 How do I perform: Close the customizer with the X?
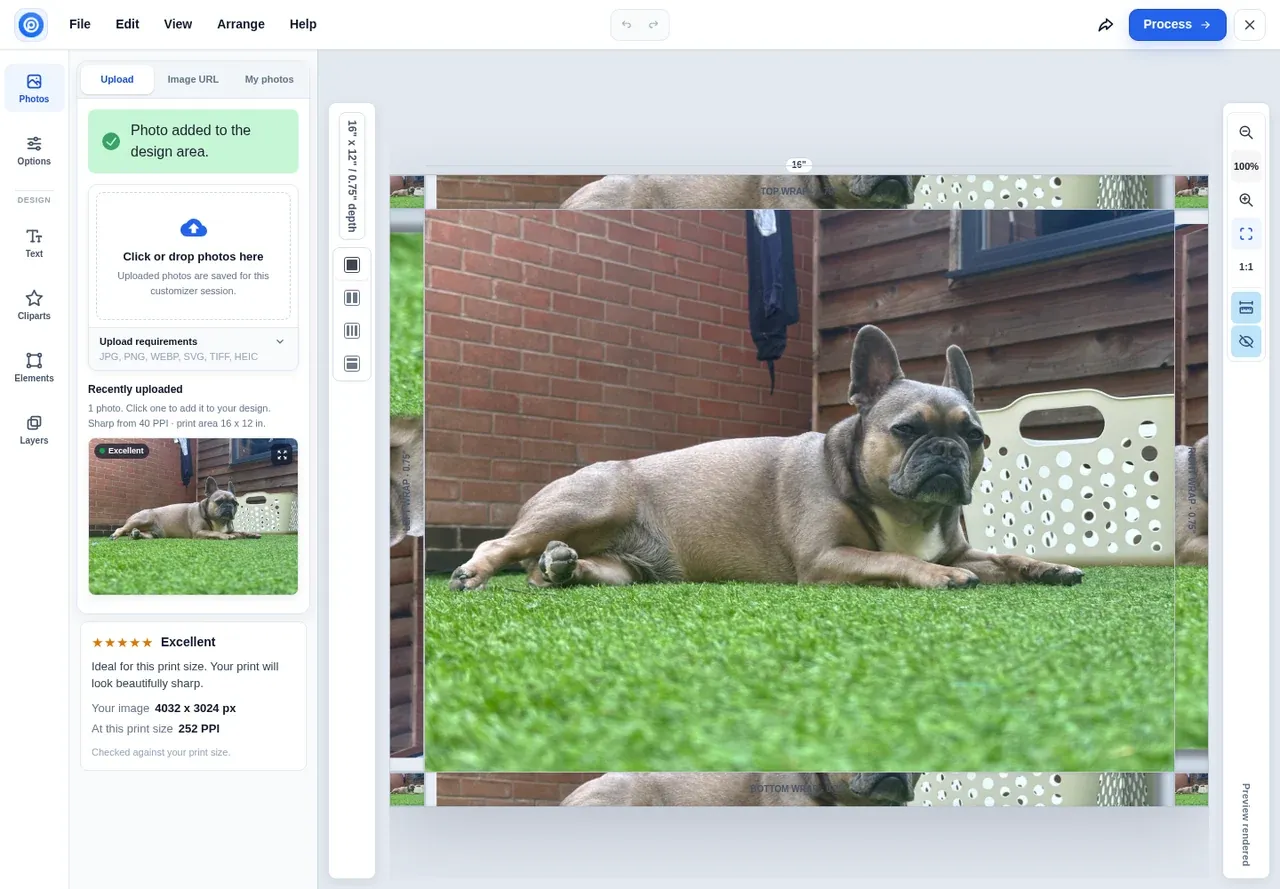pyautogui.click(x=1249, y=25)
